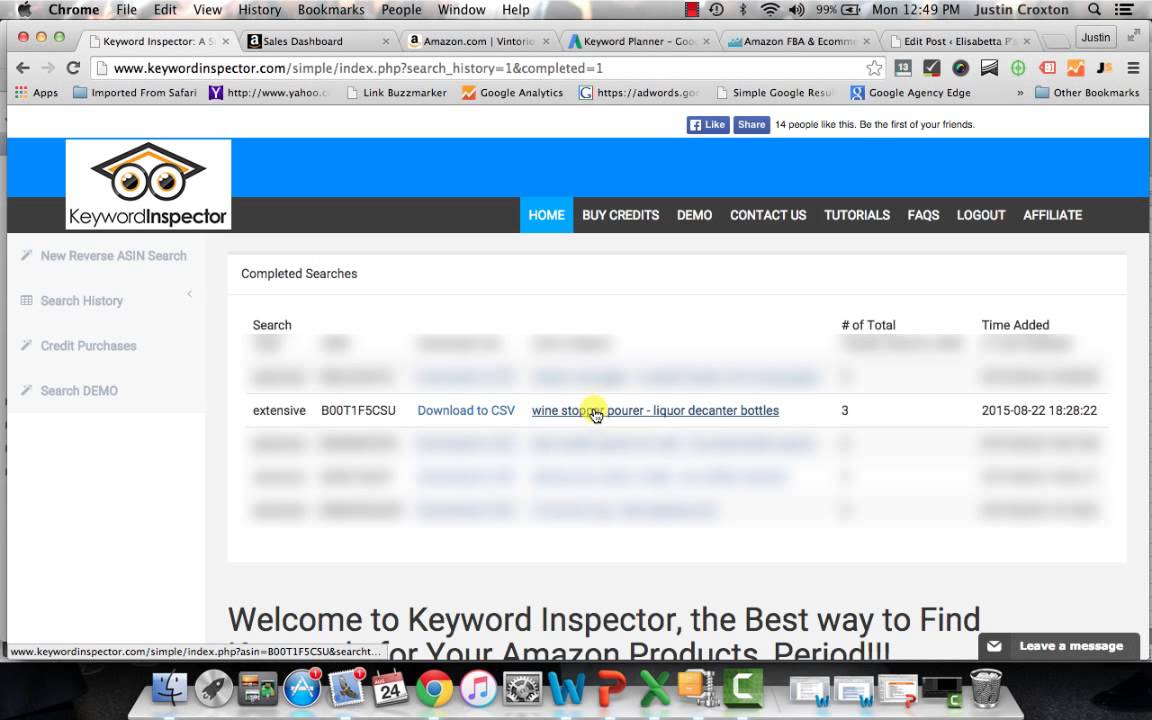Open the DEMO nav link

pos(694,215)
